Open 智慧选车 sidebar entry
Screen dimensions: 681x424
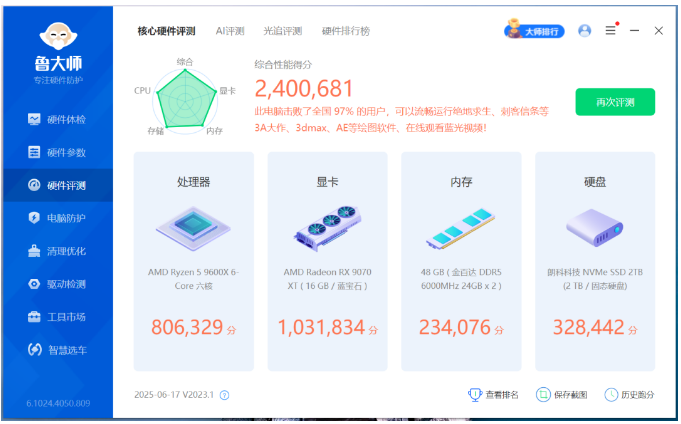57,350
